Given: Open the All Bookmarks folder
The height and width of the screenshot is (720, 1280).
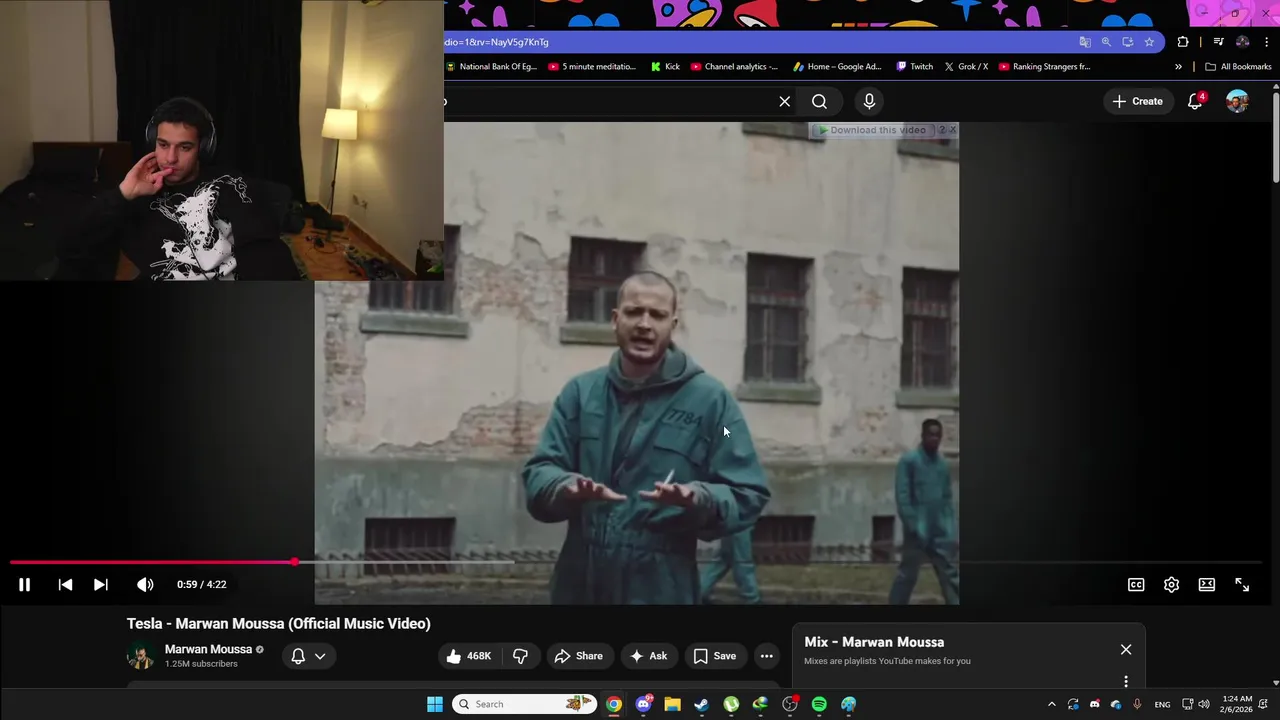Looking at the screenshot, I should click(x=1238, y=67).
